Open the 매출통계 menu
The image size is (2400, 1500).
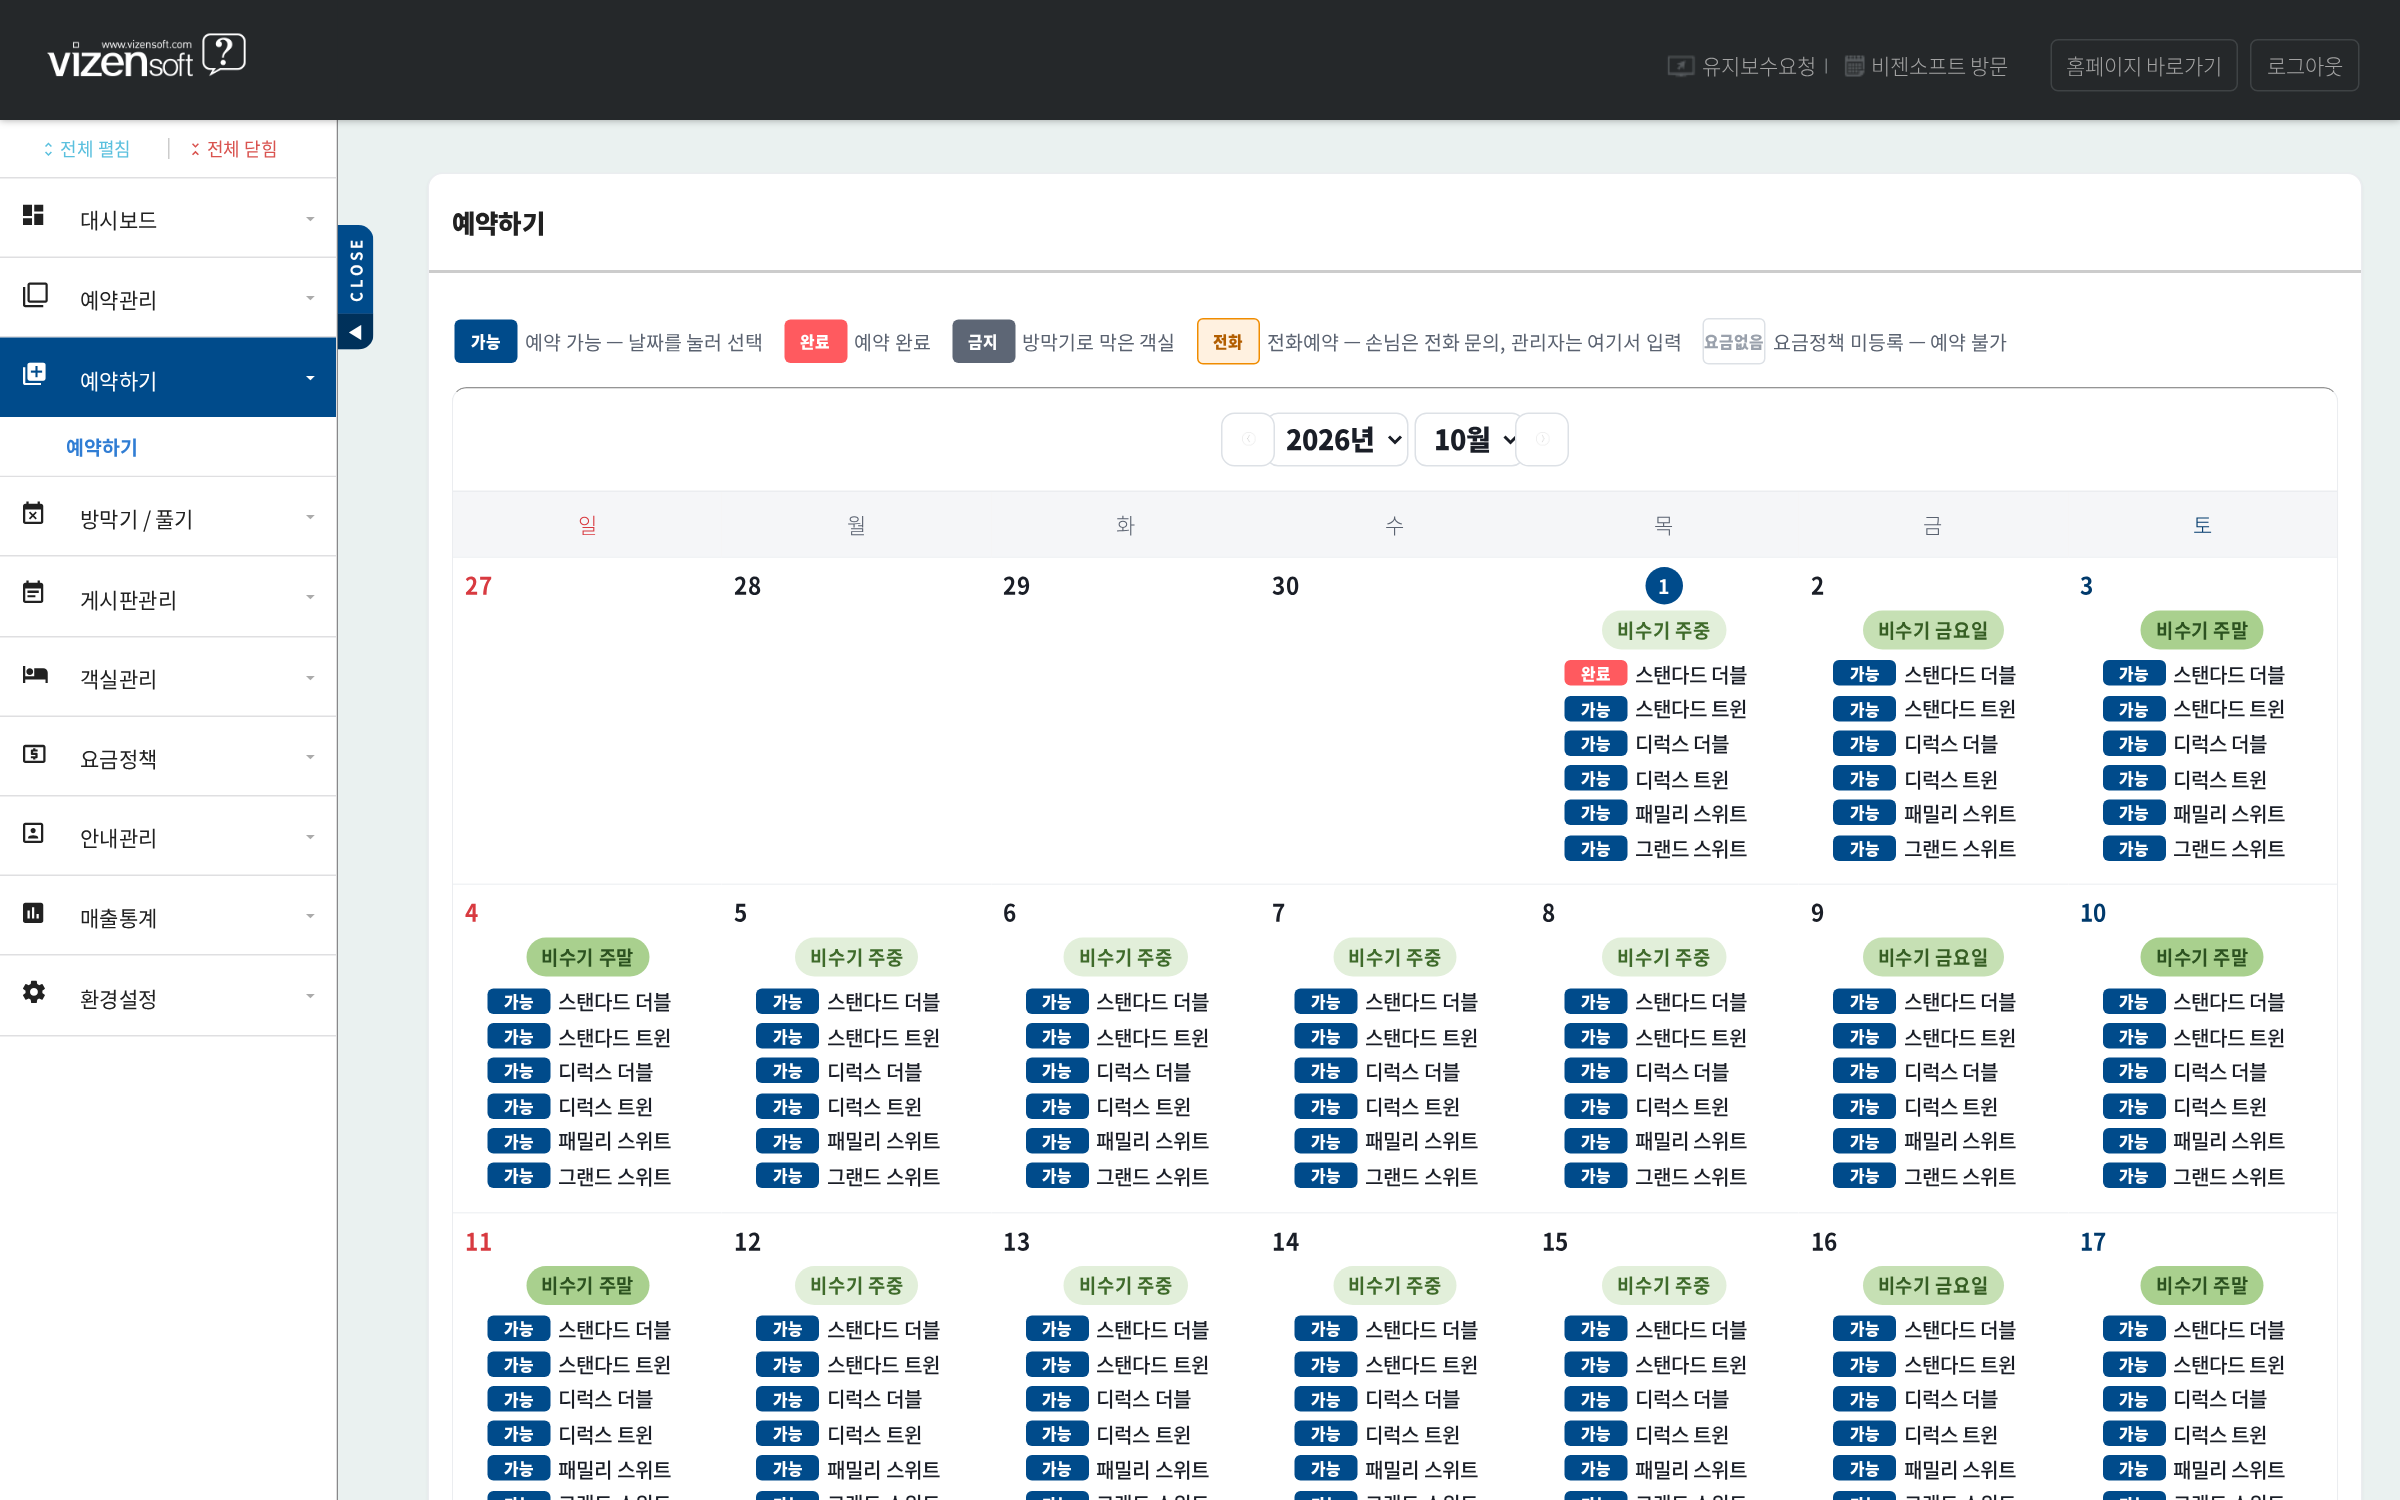point(168,916)
